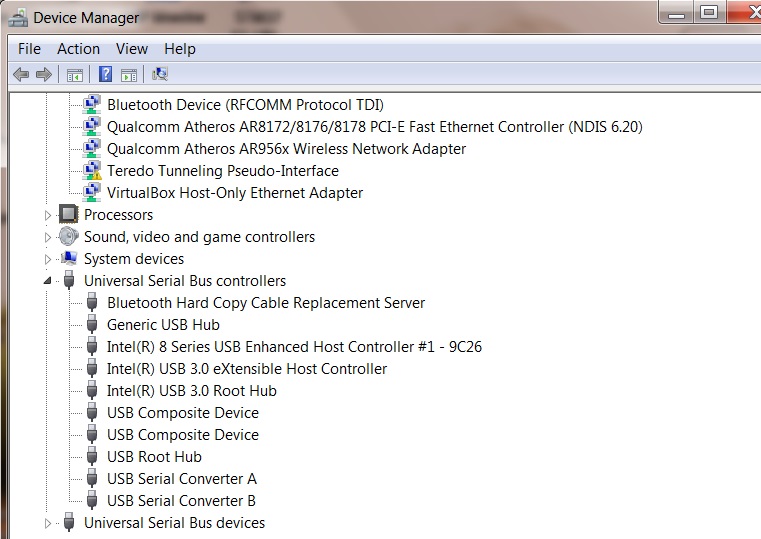Image resolution: width=761 pixels, height=539 pixels.
Task: Open the Help question mark toolbar icon
Action: pyautogui.click(x=105, y=74)
